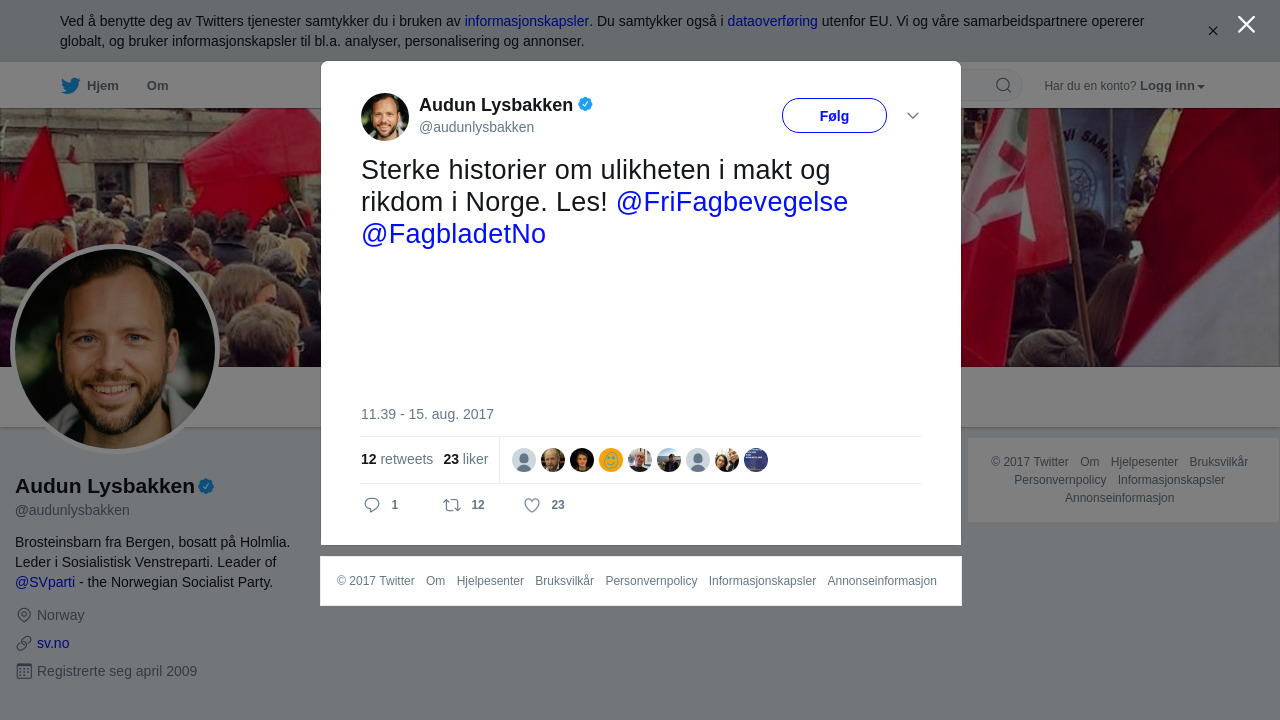Open tweet options chevron next to Følg

pyautogui.click(x=913, y=116)
